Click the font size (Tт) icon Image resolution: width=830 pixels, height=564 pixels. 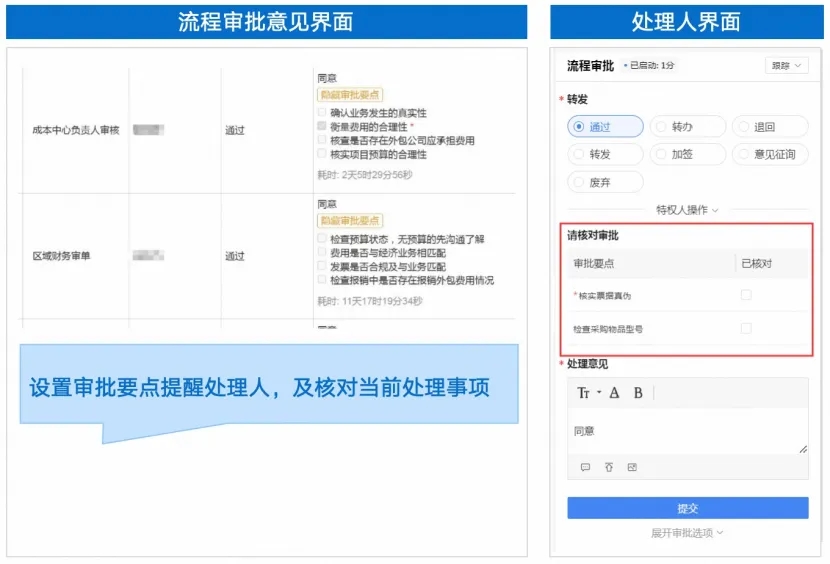point(584,393)
